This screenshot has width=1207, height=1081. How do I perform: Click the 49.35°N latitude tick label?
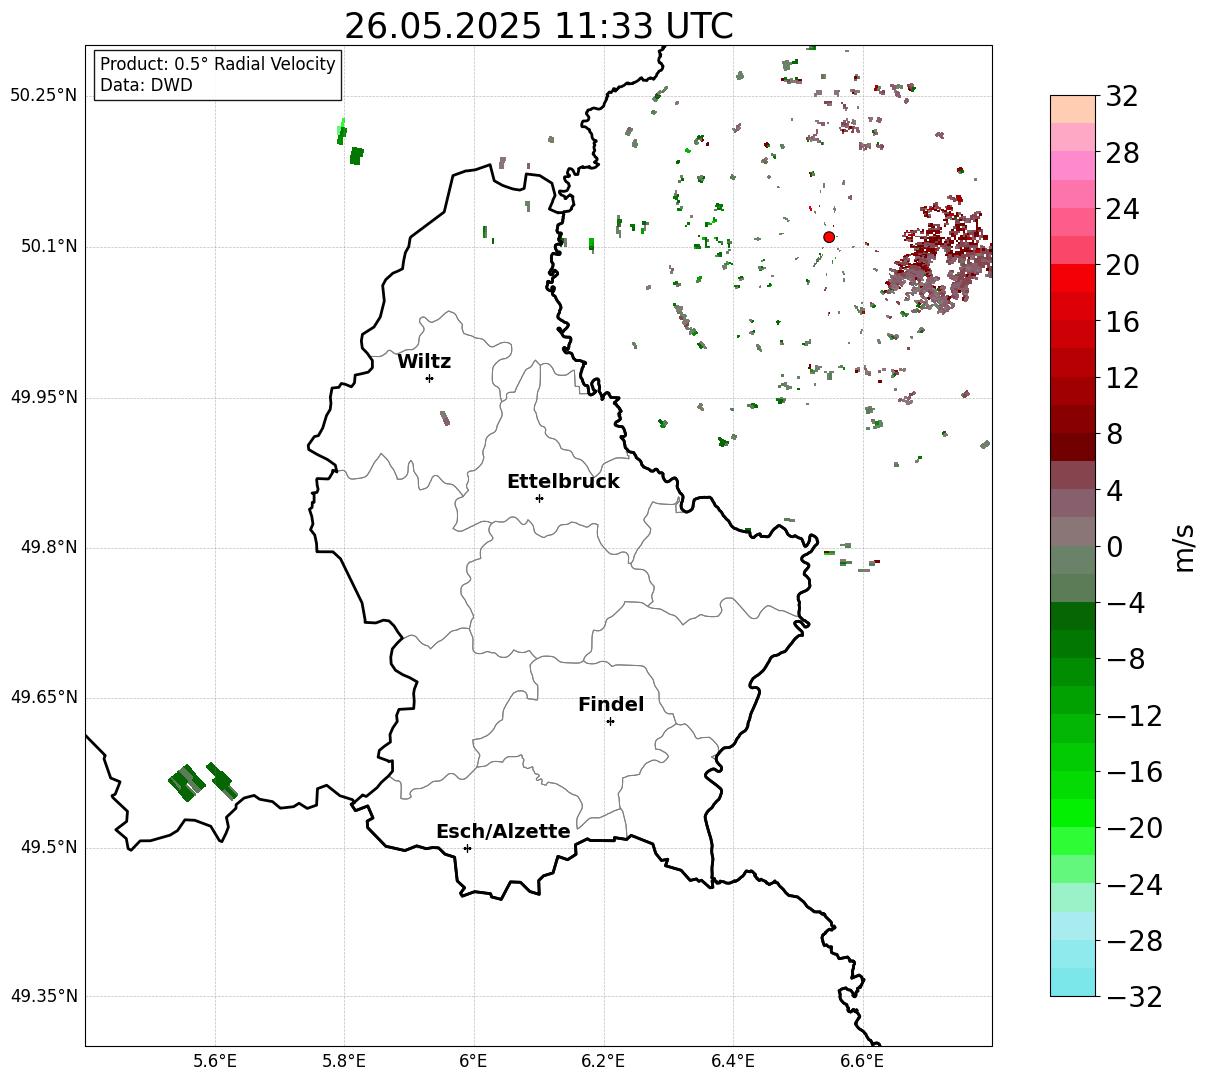click(x=44, y=996)
